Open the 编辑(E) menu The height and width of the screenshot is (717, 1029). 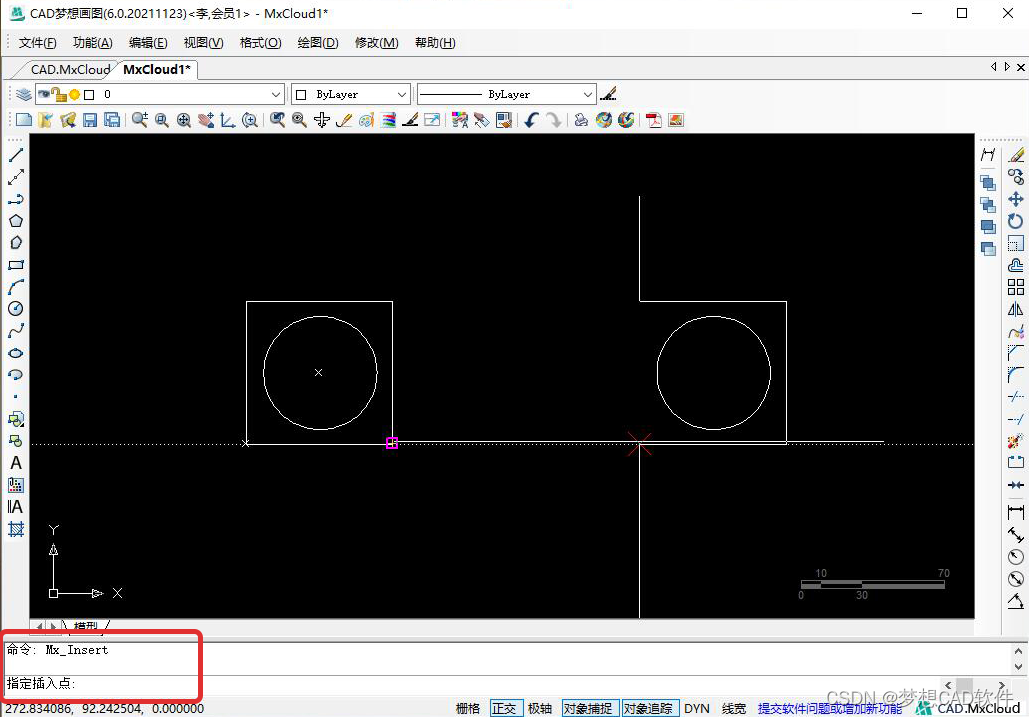click(x=148, y=43)
